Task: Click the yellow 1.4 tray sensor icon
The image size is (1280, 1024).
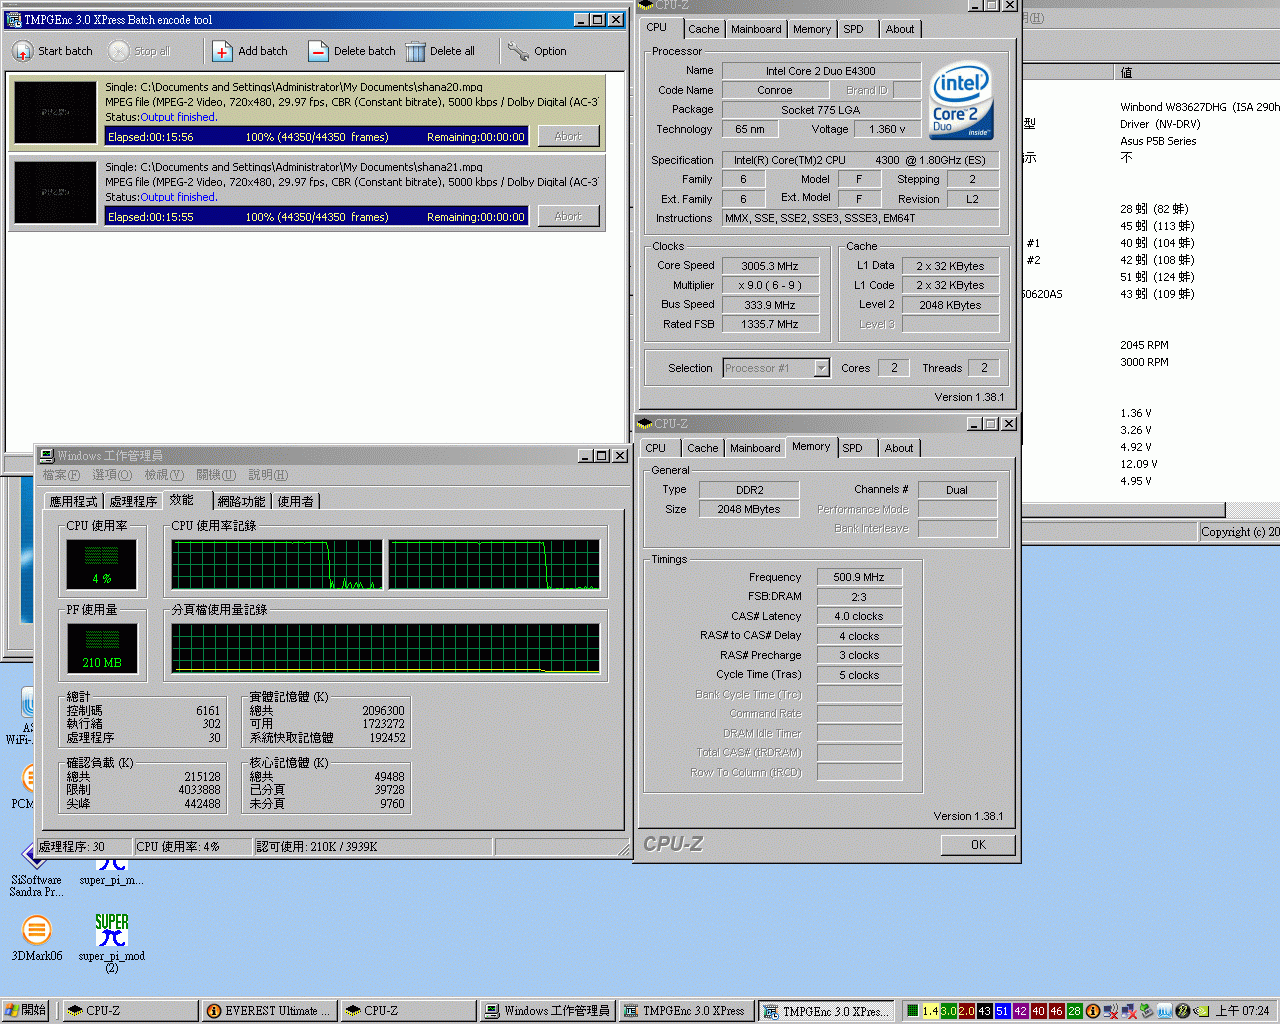Action: 930,1011
